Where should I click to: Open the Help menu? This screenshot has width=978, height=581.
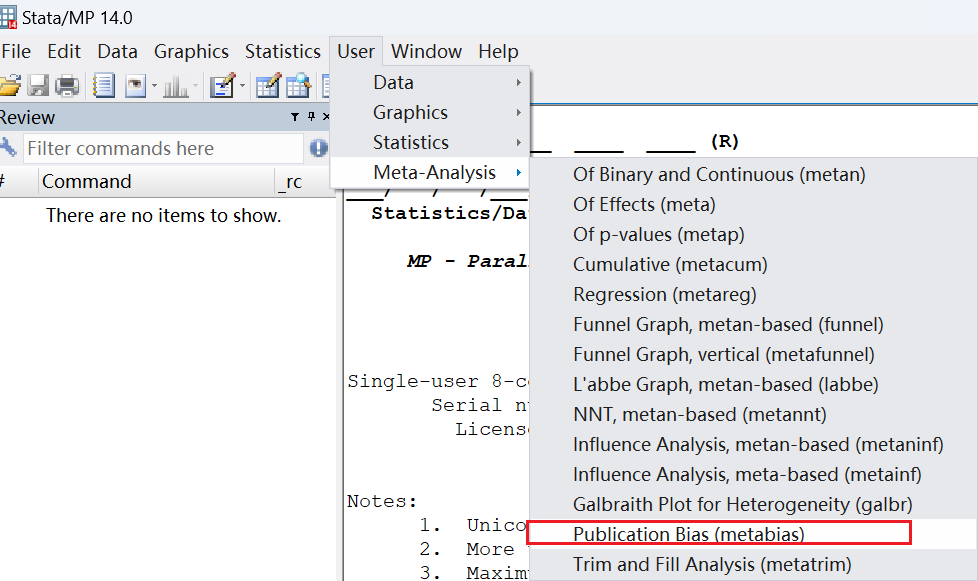coord(498,51)
